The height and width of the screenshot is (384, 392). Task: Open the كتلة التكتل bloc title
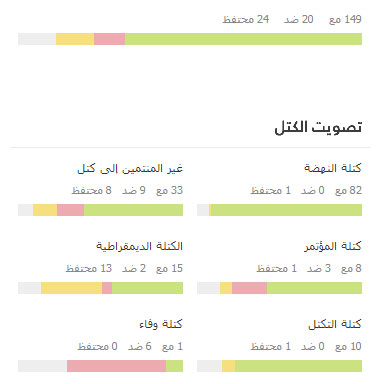point(335,324)
